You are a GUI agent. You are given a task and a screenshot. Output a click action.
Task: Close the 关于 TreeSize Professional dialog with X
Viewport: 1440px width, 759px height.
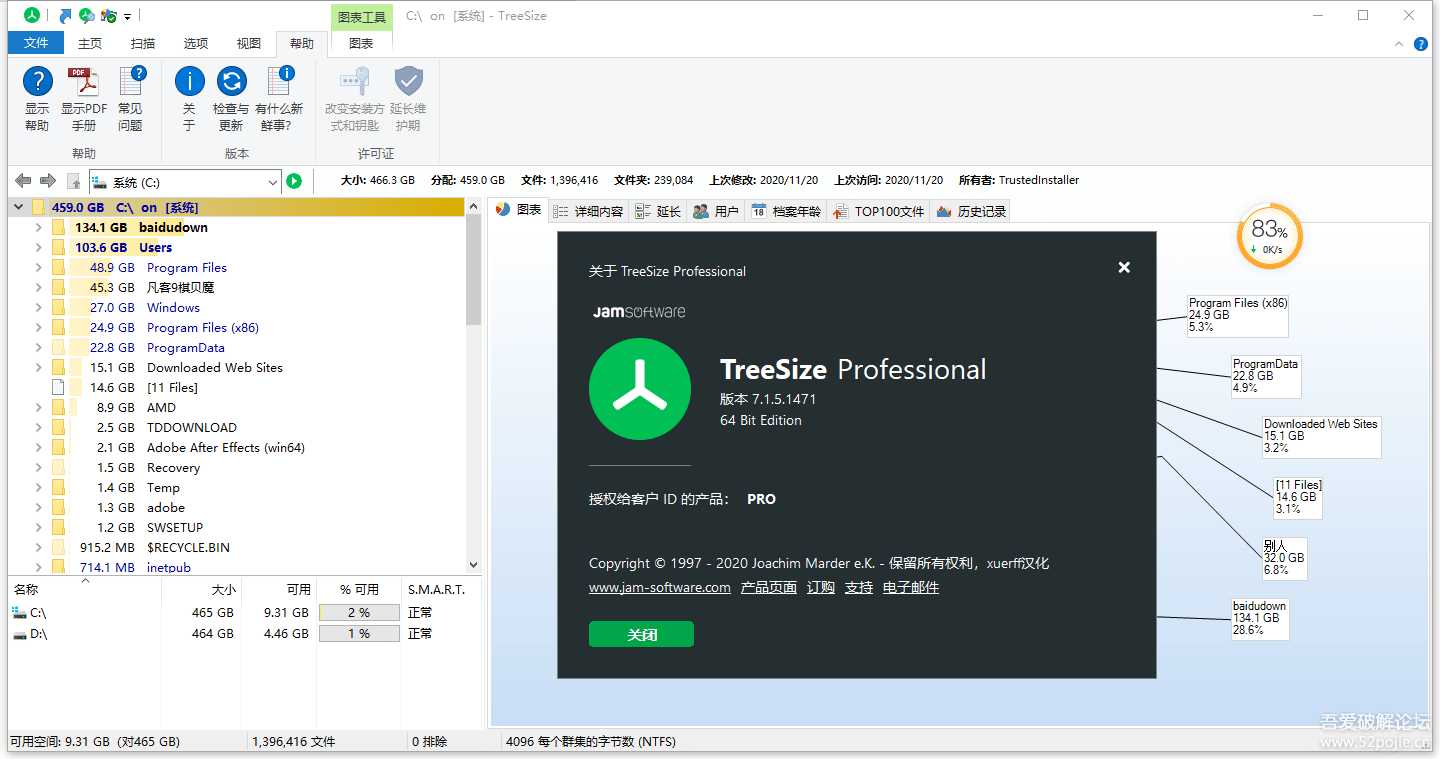tap(1124, 267)
